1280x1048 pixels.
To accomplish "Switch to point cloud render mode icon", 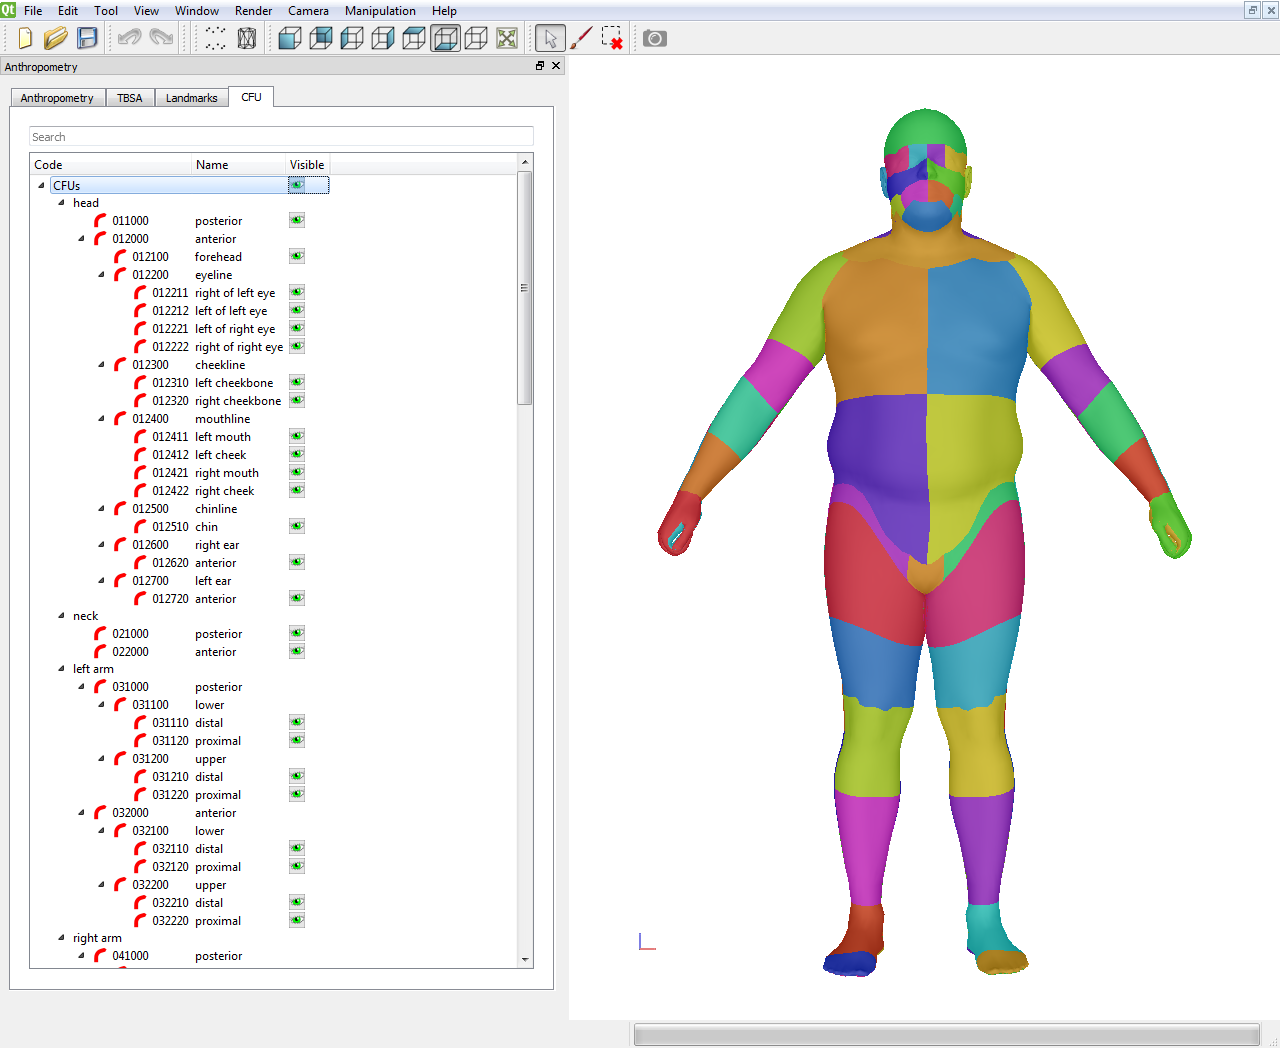I will 215,38.
